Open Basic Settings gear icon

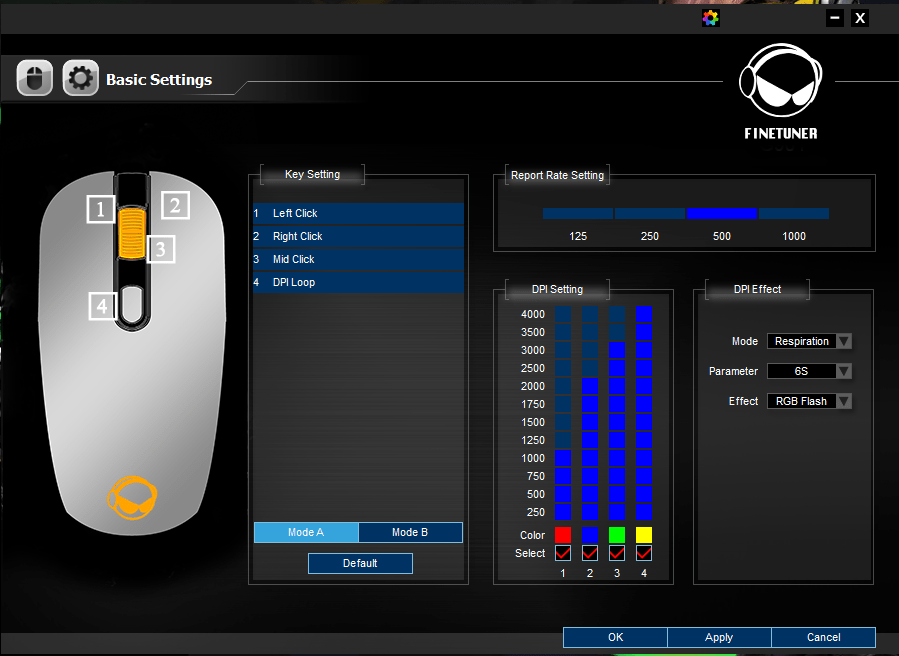point(81,78)
